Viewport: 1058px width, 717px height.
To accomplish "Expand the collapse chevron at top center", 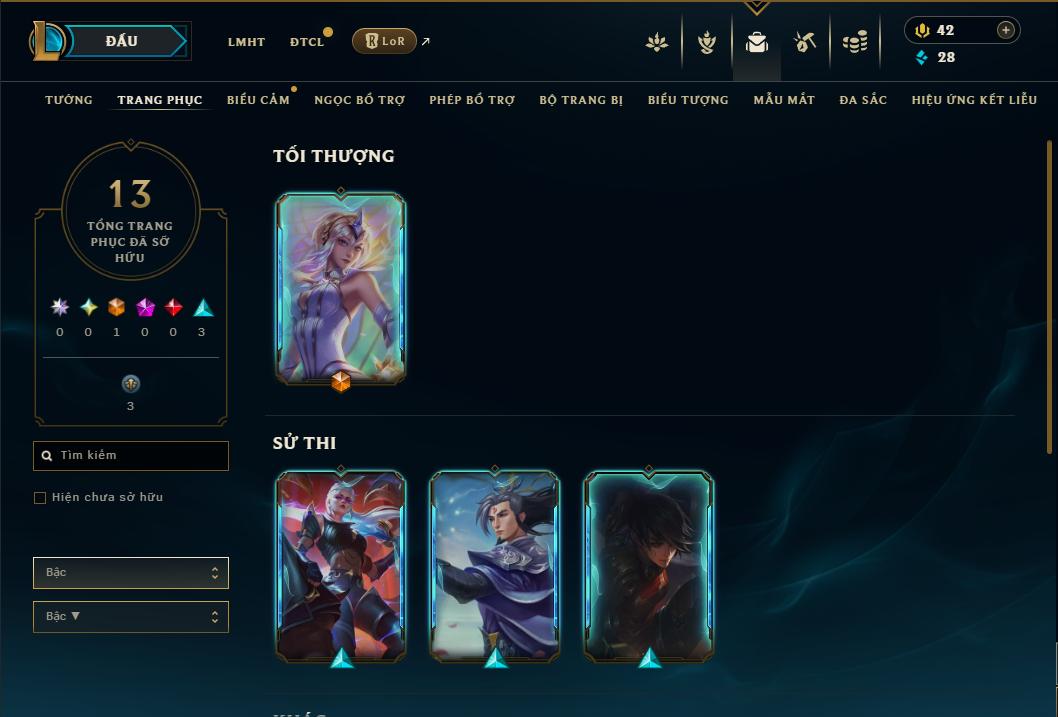I will (x=756, y=7).
